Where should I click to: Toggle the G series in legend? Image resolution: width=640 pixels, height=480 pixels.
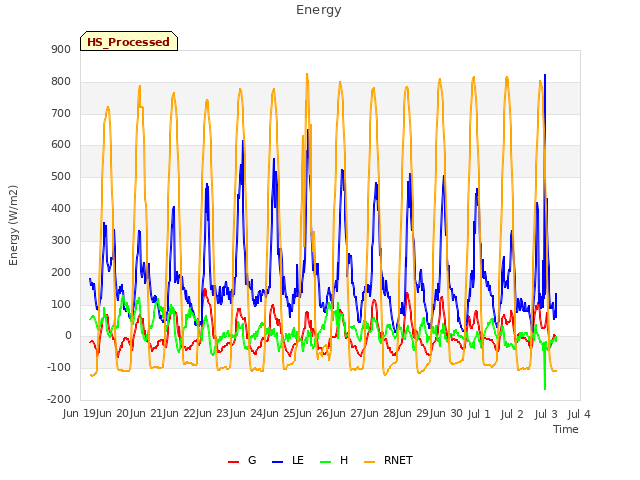coord(242,460)
